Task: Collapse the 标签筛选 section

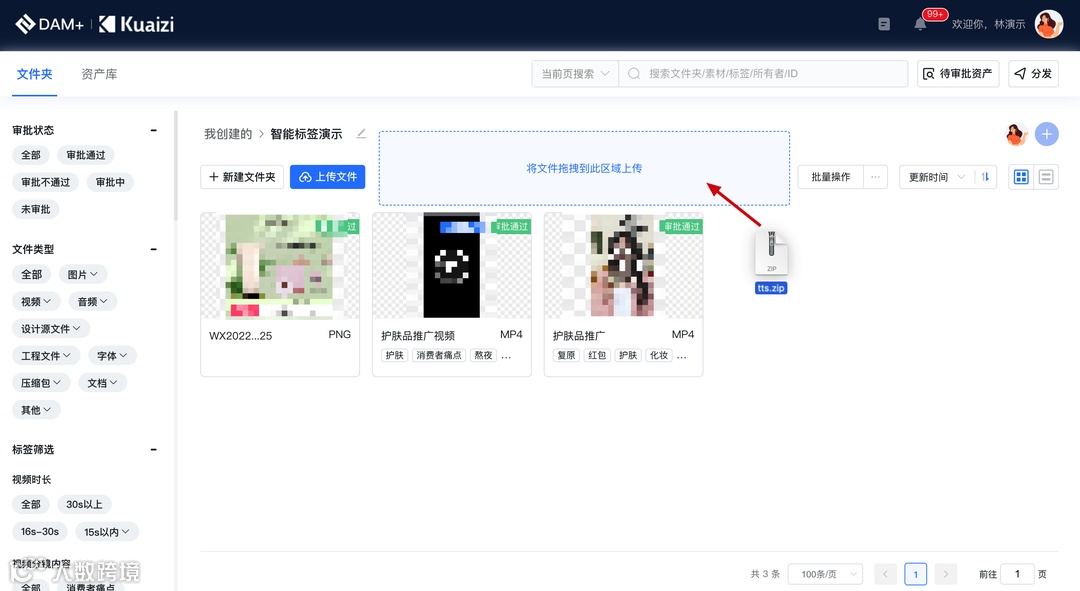Action: [x=154, y=450]
